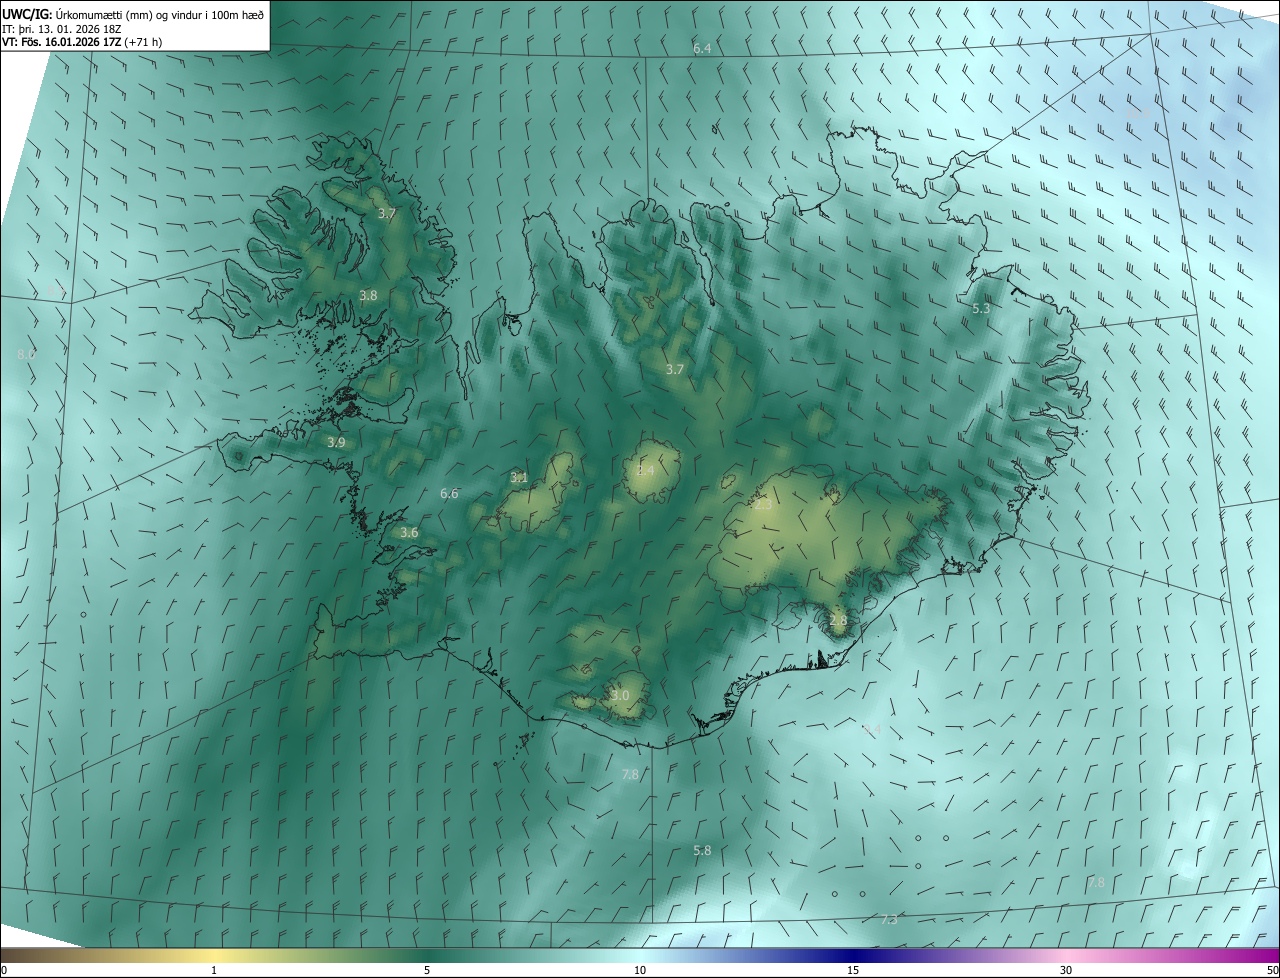Click the 3.8 precipitation value label
This screenshot has width=1280, height=978.
point(368,295)
